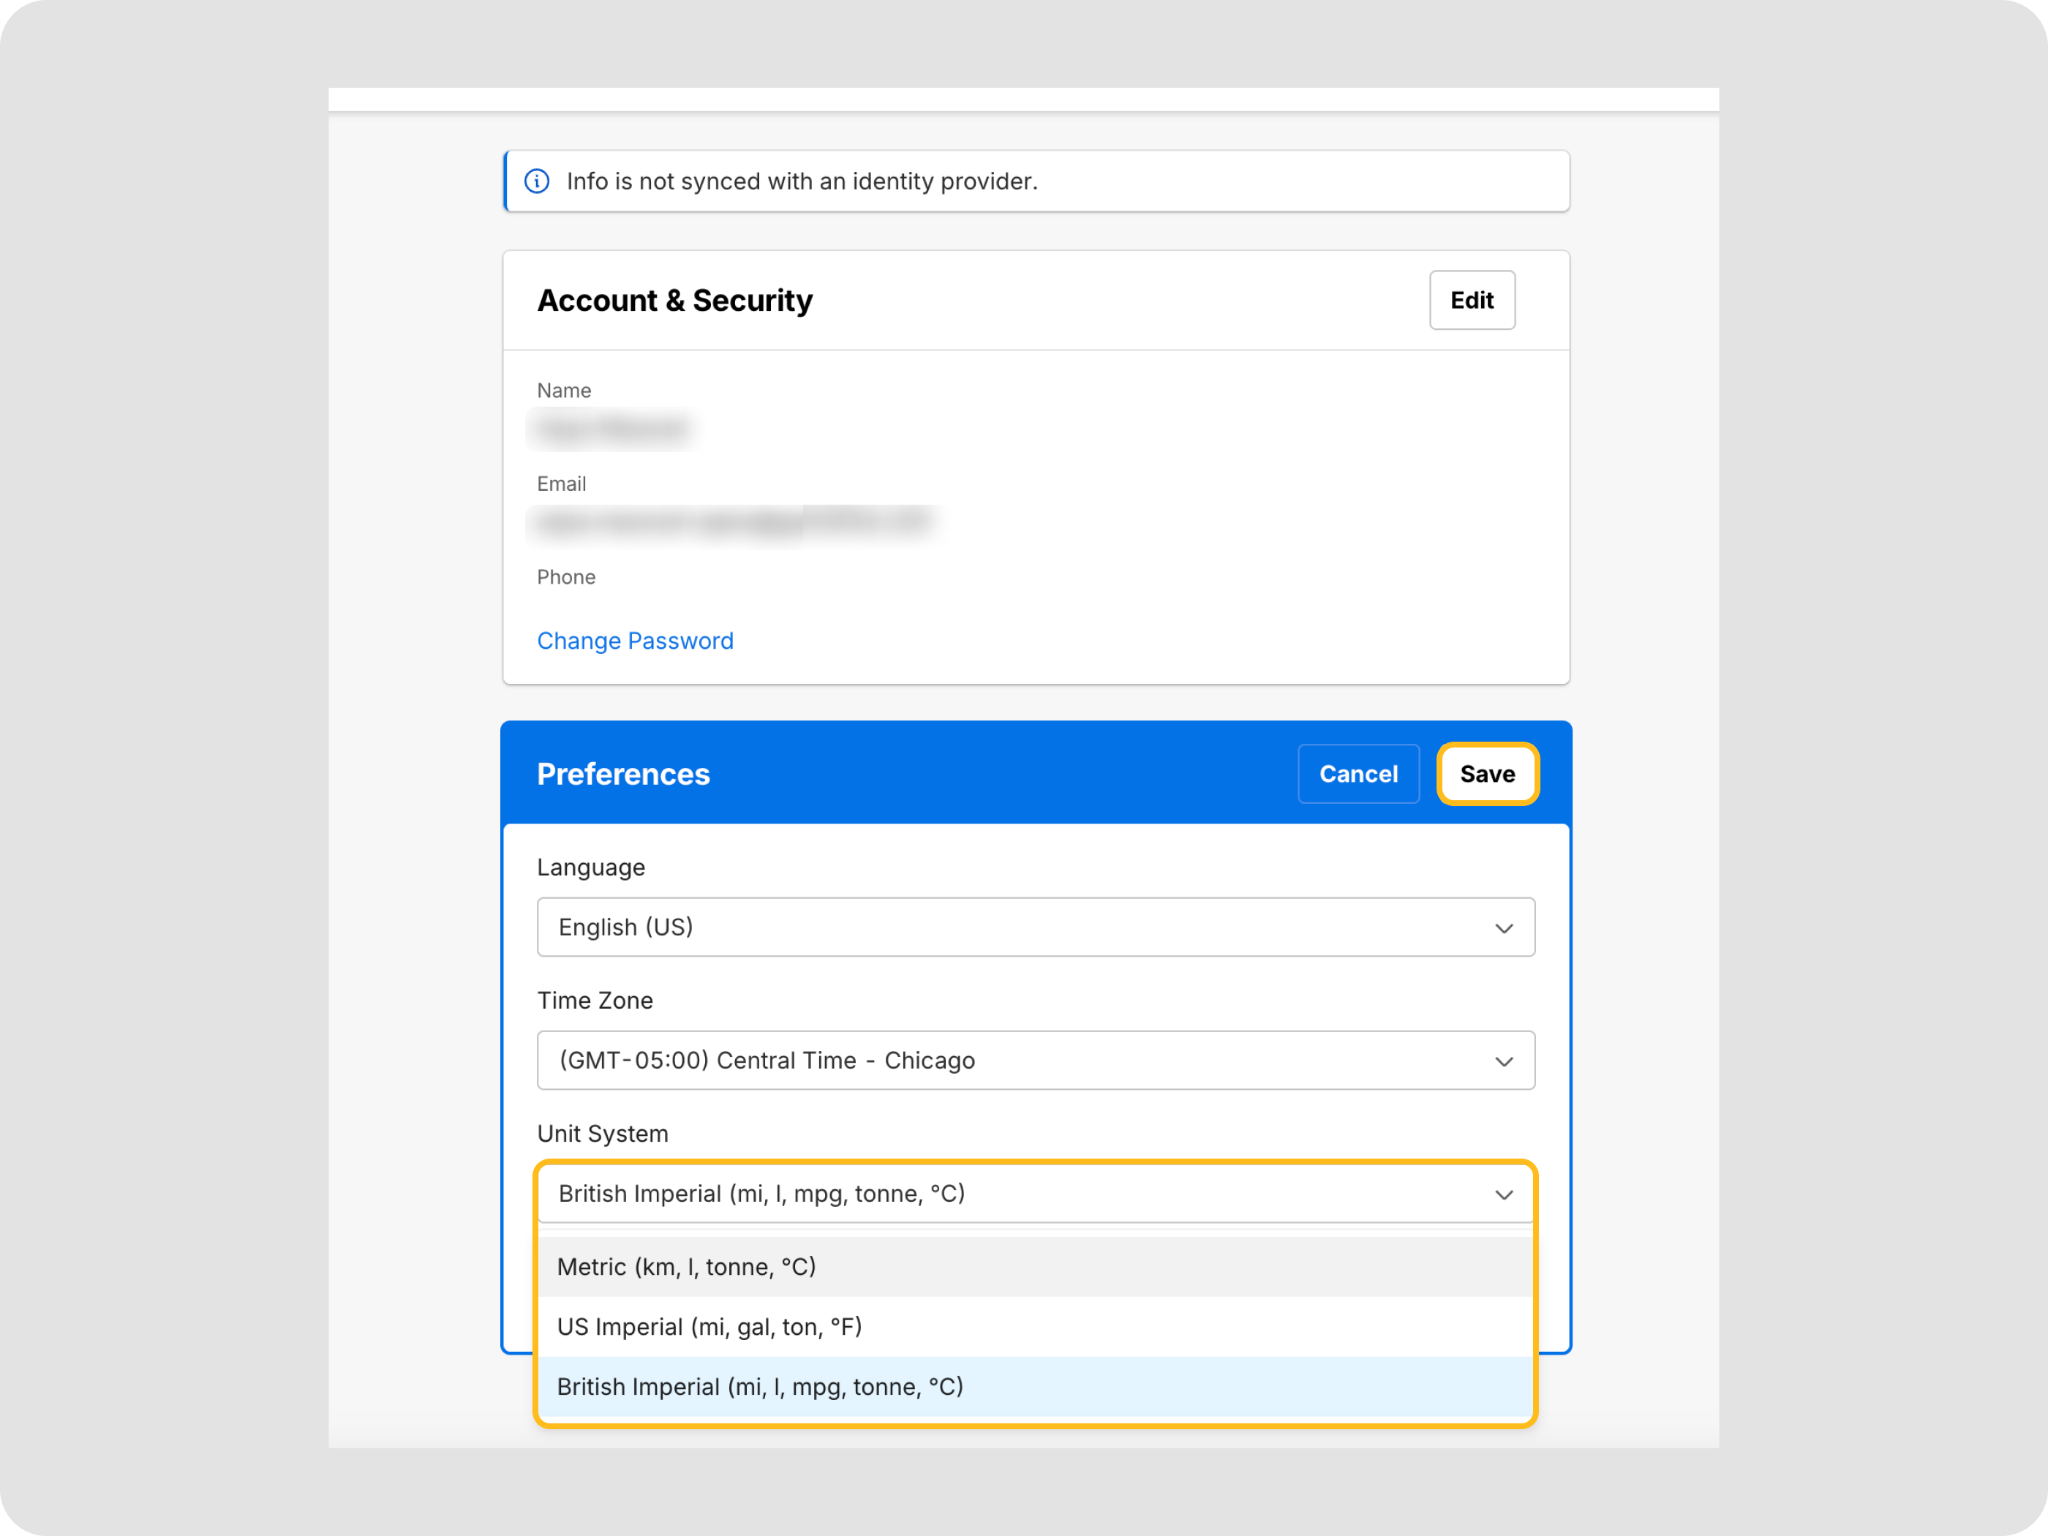Image resolution: width=2048 pixels, height=1536 pixels.
Task: Click the Time Zone dropdown chevron arrow
Action: tap(1503, 1061)
